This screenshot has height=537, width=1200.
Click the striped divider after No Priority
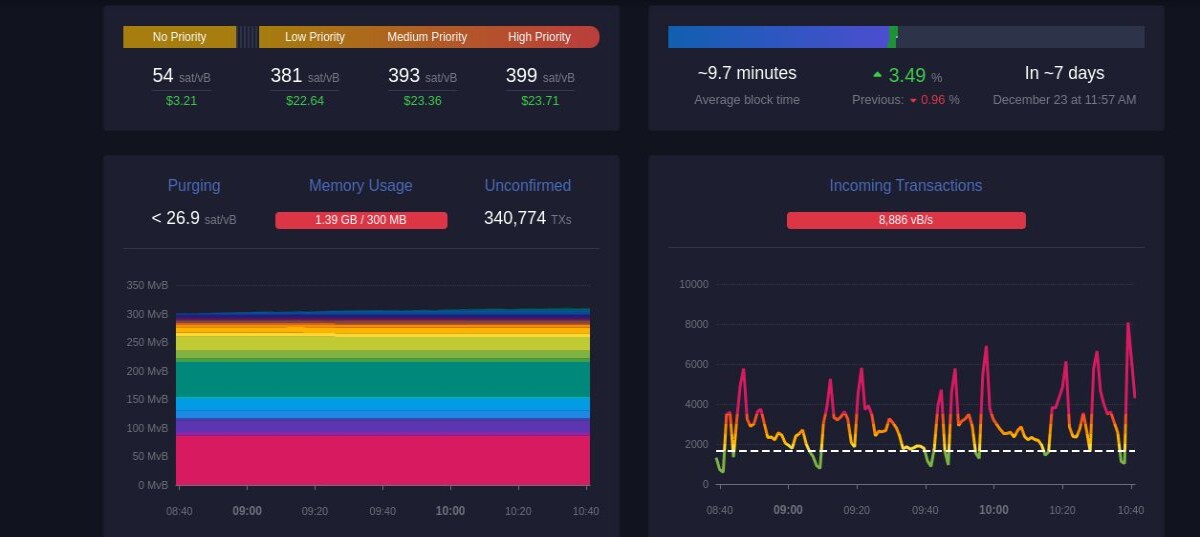[x=248, y=37]
